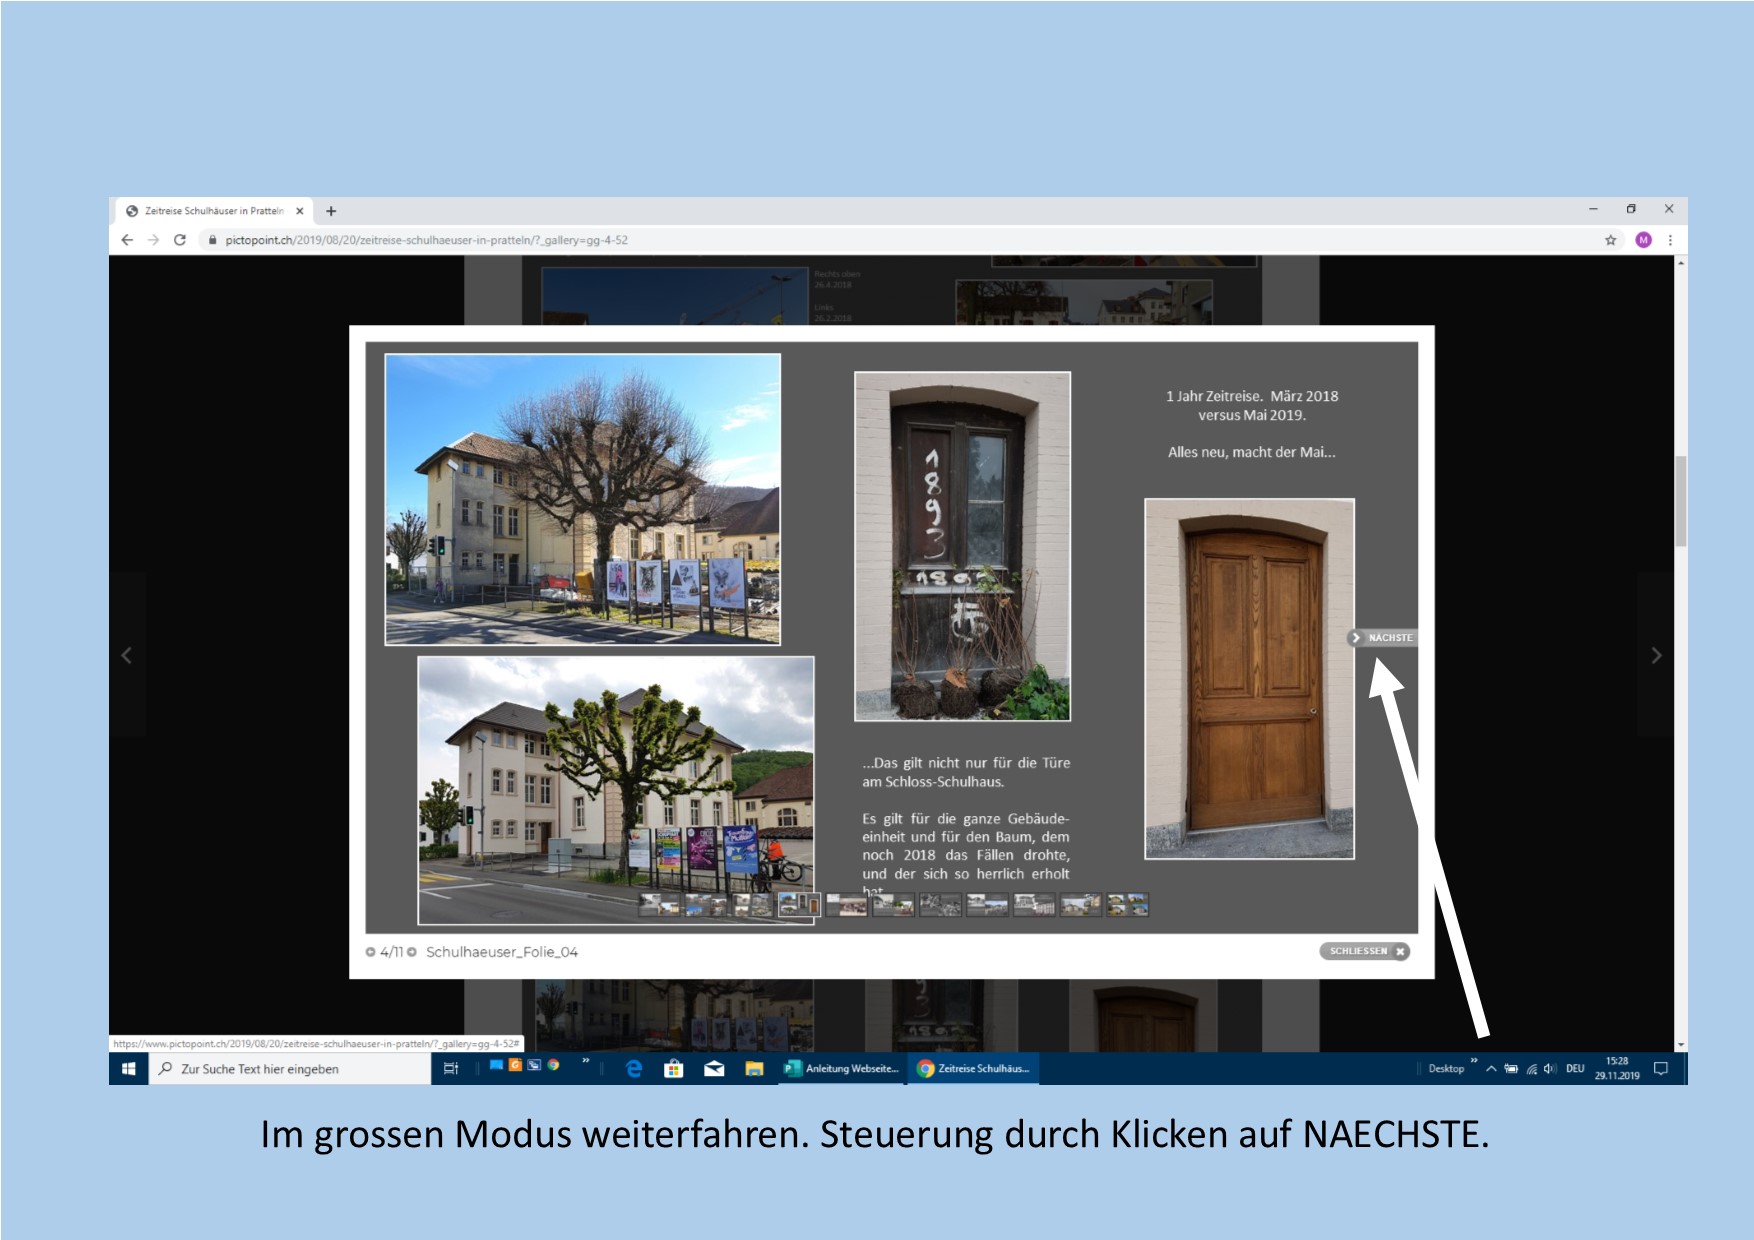Open Microsoft Store from the taskbar

pyautogui.click(x=674, y=1069)
